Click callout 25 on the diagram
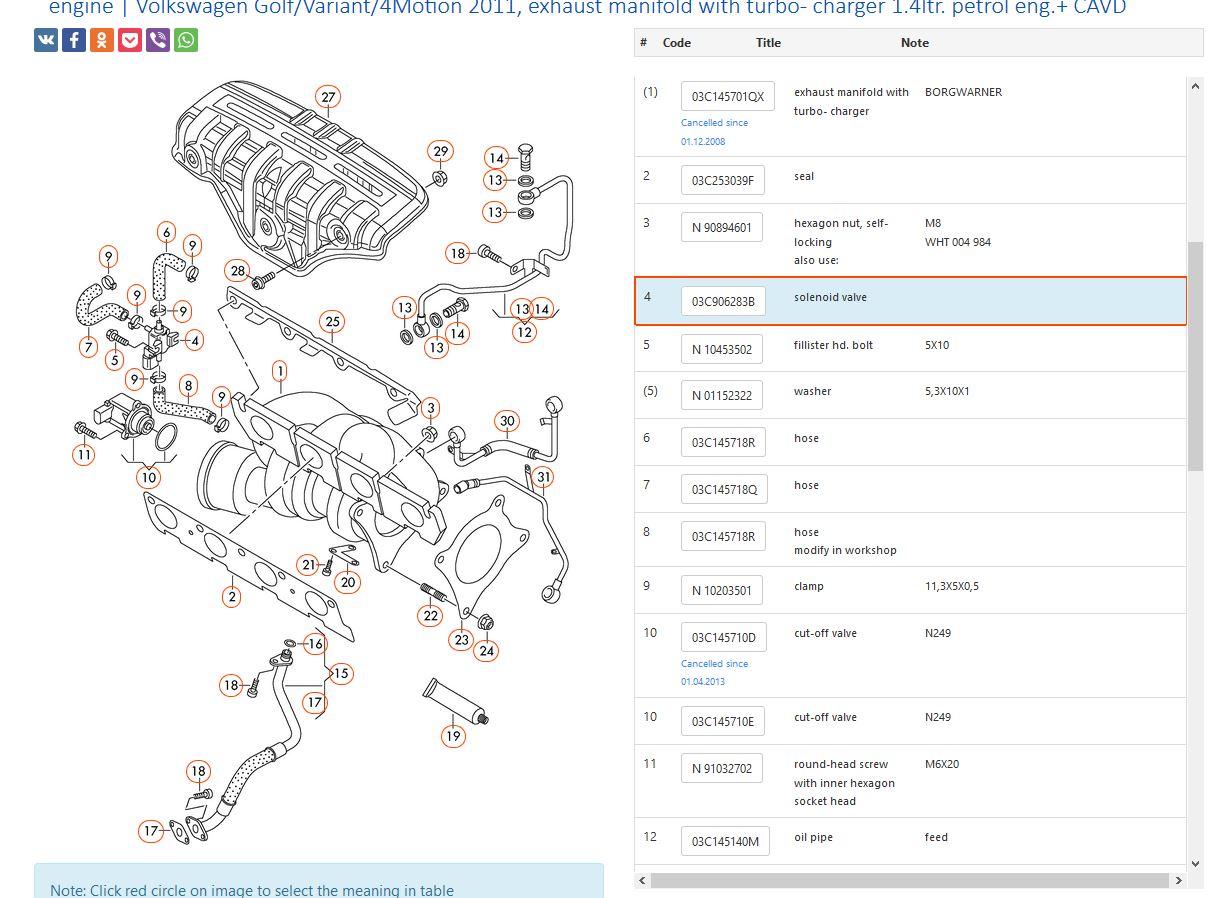Screen dimensions: 1219x898 332,322
